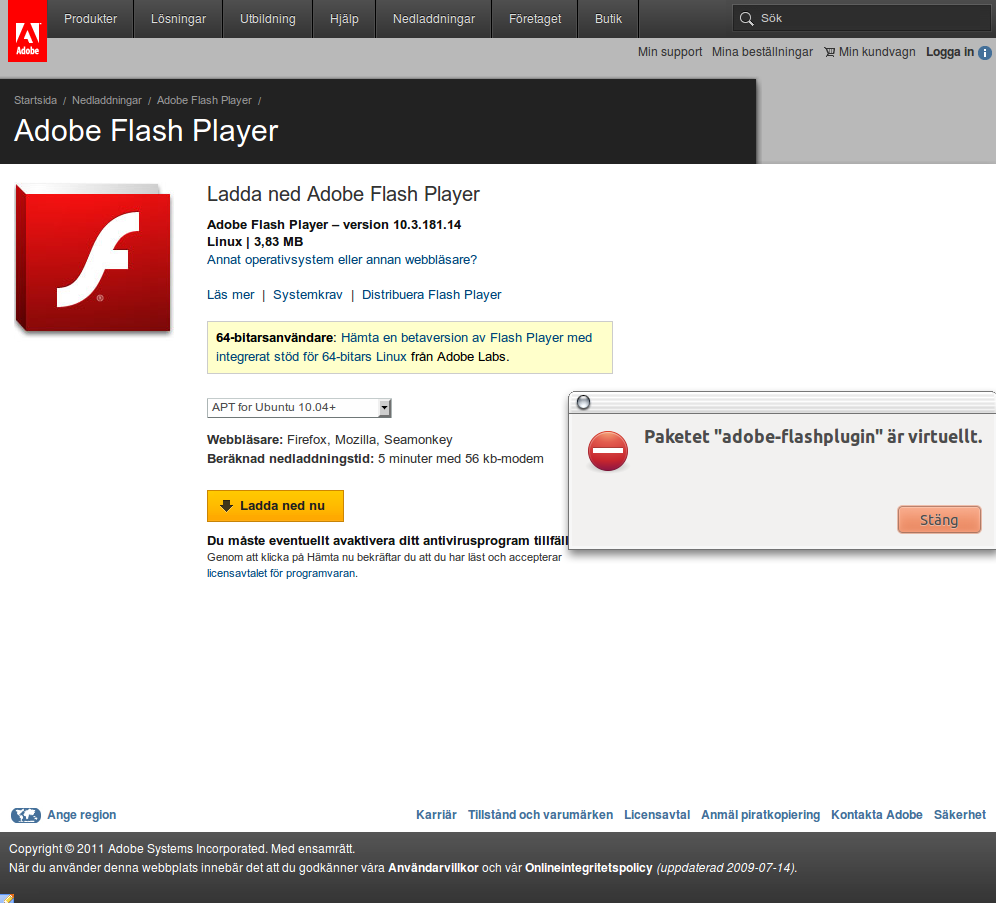Viewport: 996px width, 903px height.
Task: Open licensavtalet för programvaran link
Action: pyautogui.click(x=281, y=573)
